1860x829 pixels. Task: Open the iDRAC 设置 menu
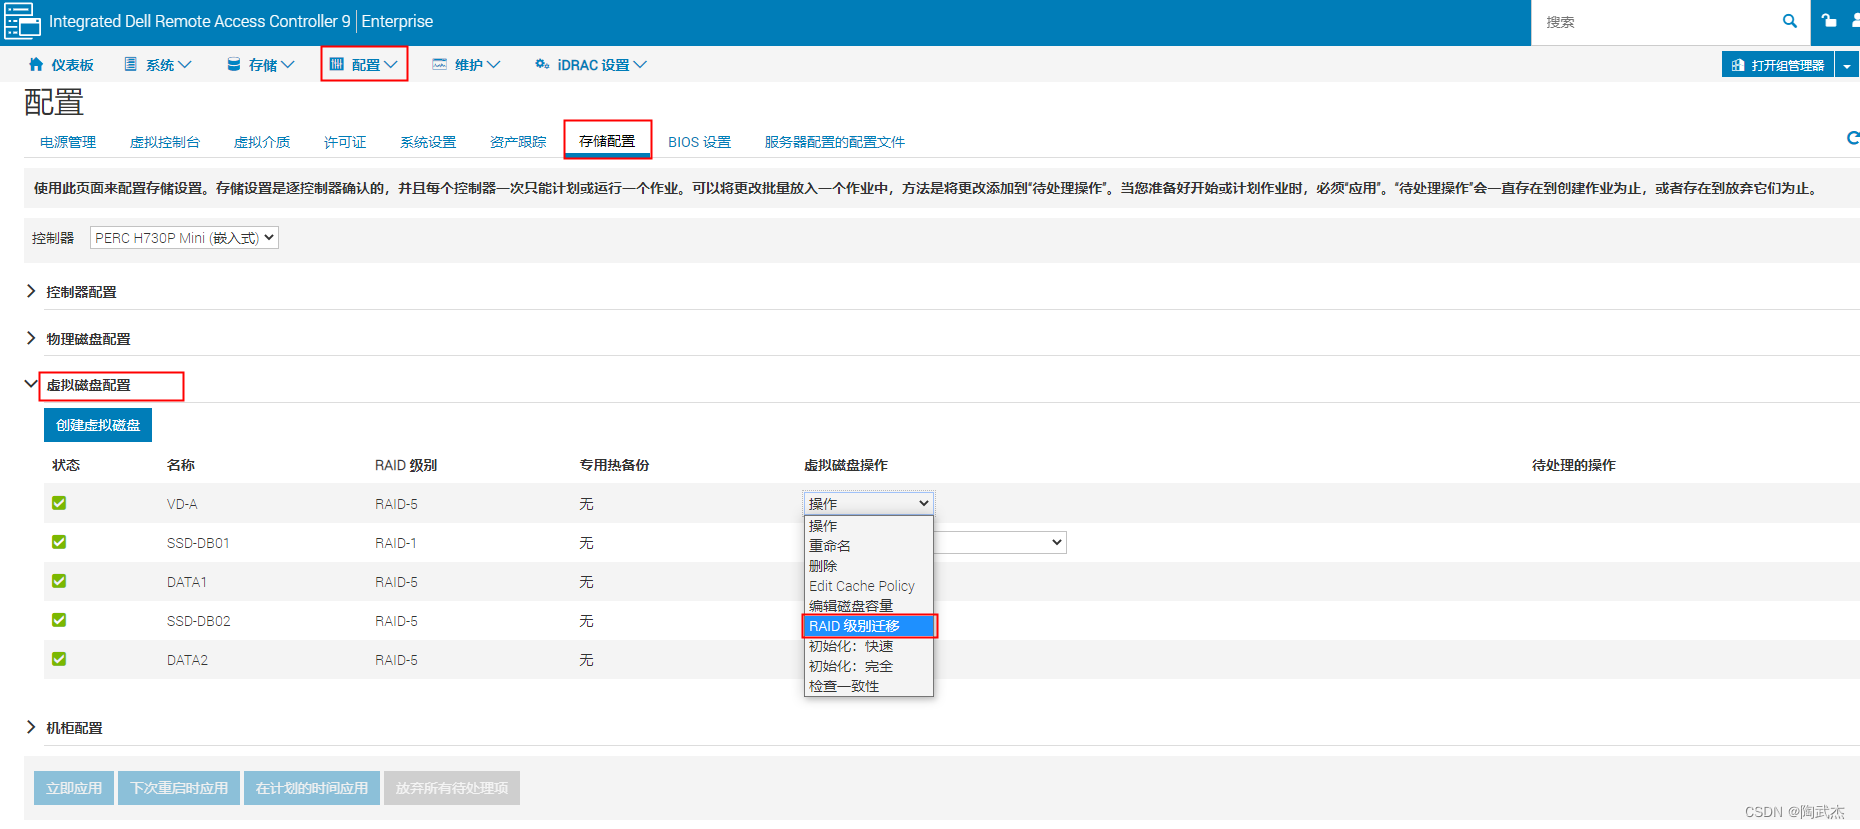click(x=591, y=65)
